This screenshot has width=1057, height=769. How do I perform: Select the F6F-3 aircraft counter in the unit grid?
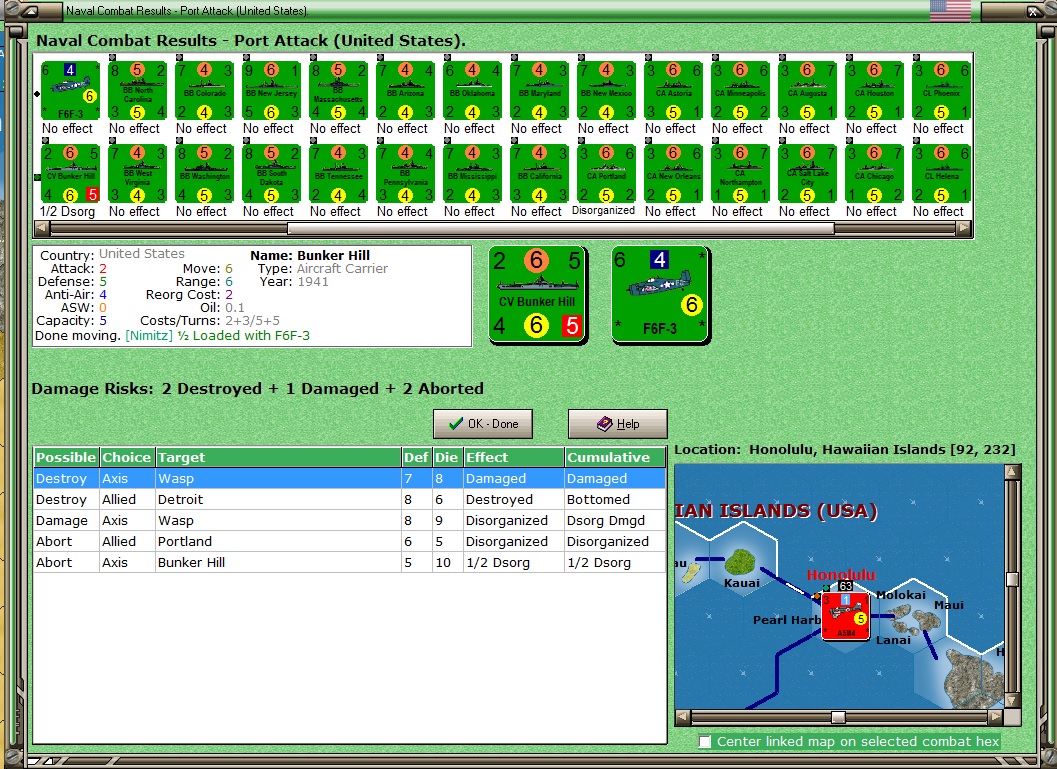(x=70, y=92)
